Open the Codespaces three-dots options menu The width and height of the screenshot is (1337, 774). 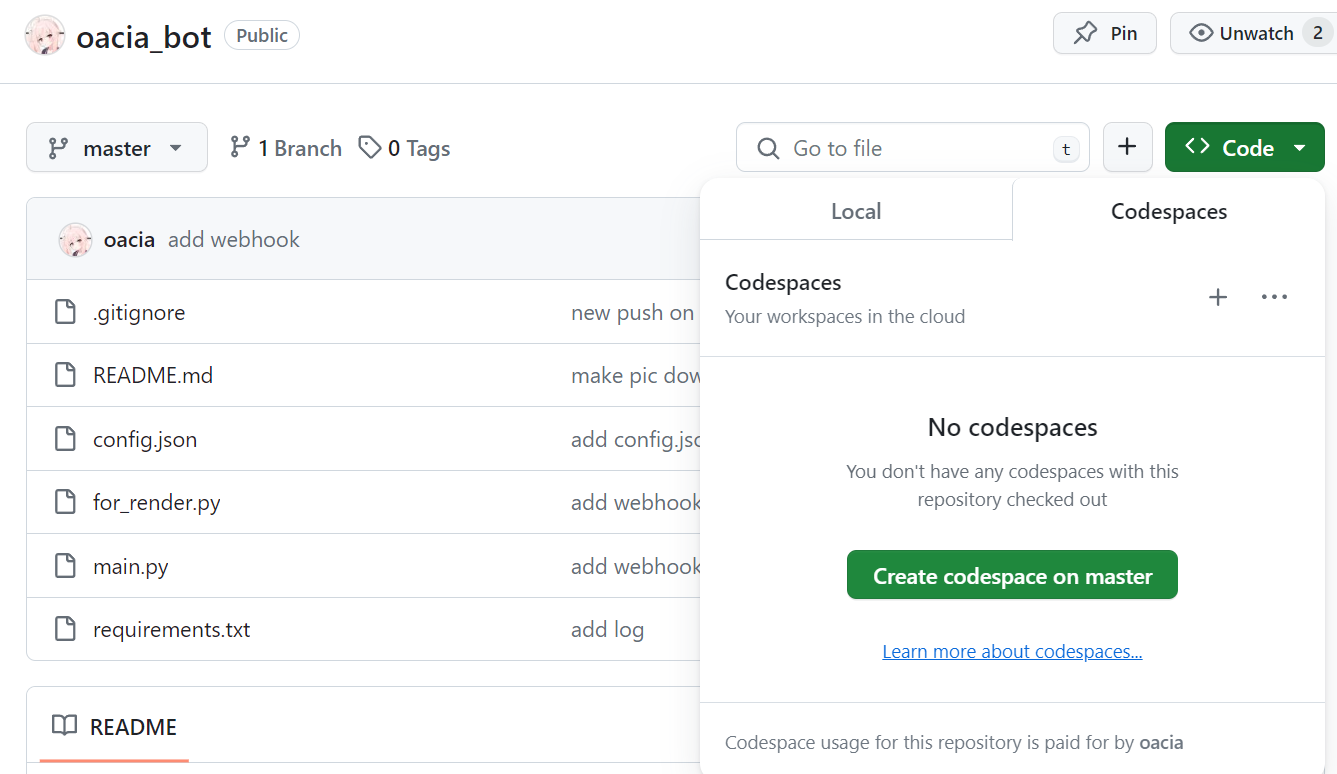click(x=1274, y=297)
